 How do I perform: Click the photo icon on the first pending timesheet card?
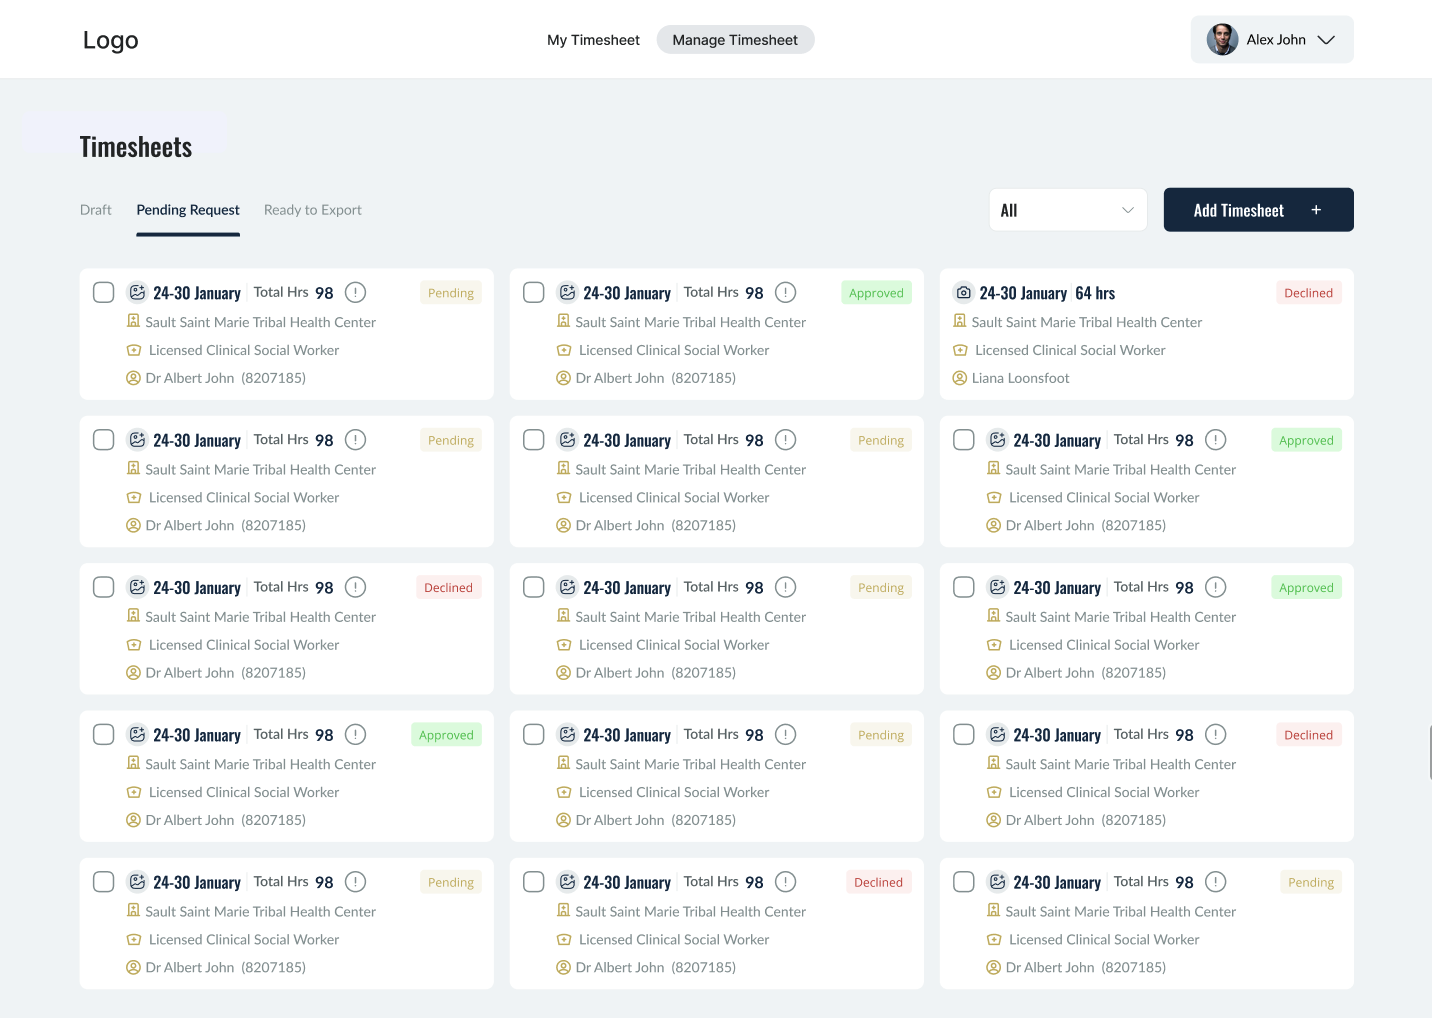pos(137,291)
